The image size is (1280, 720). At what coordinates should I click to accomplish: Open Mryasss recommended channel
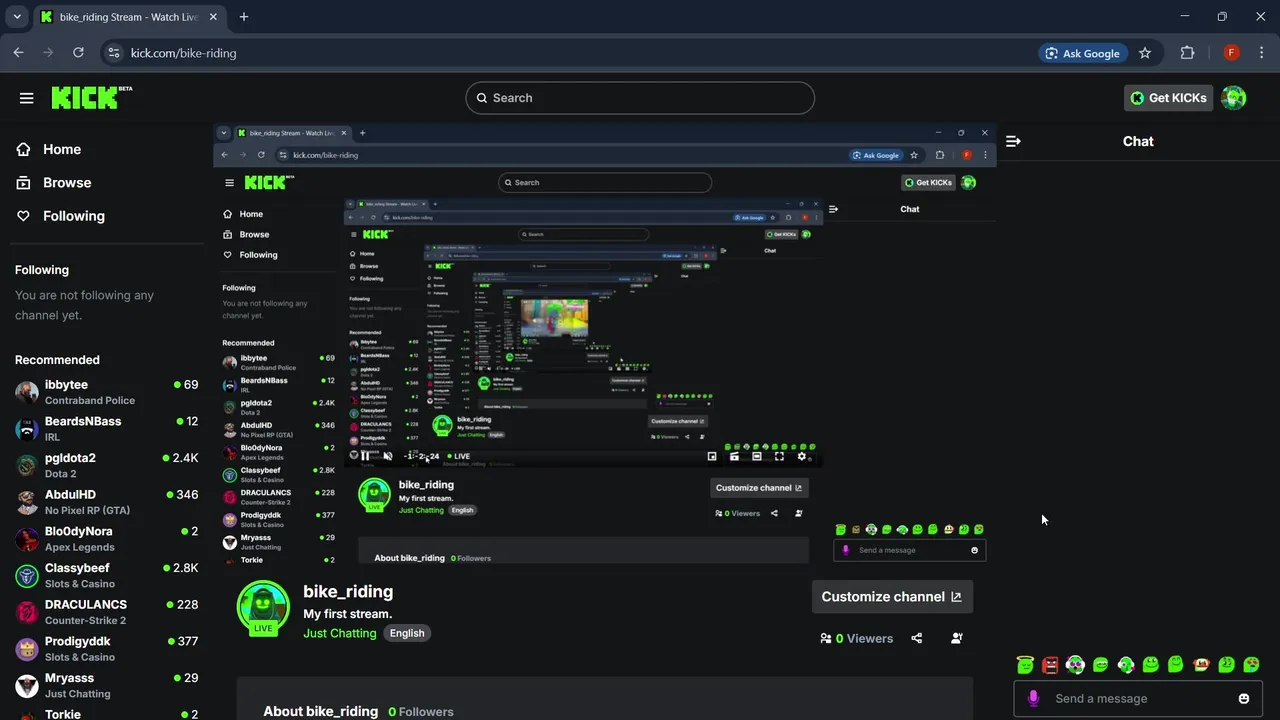click(x=106, y=685)
